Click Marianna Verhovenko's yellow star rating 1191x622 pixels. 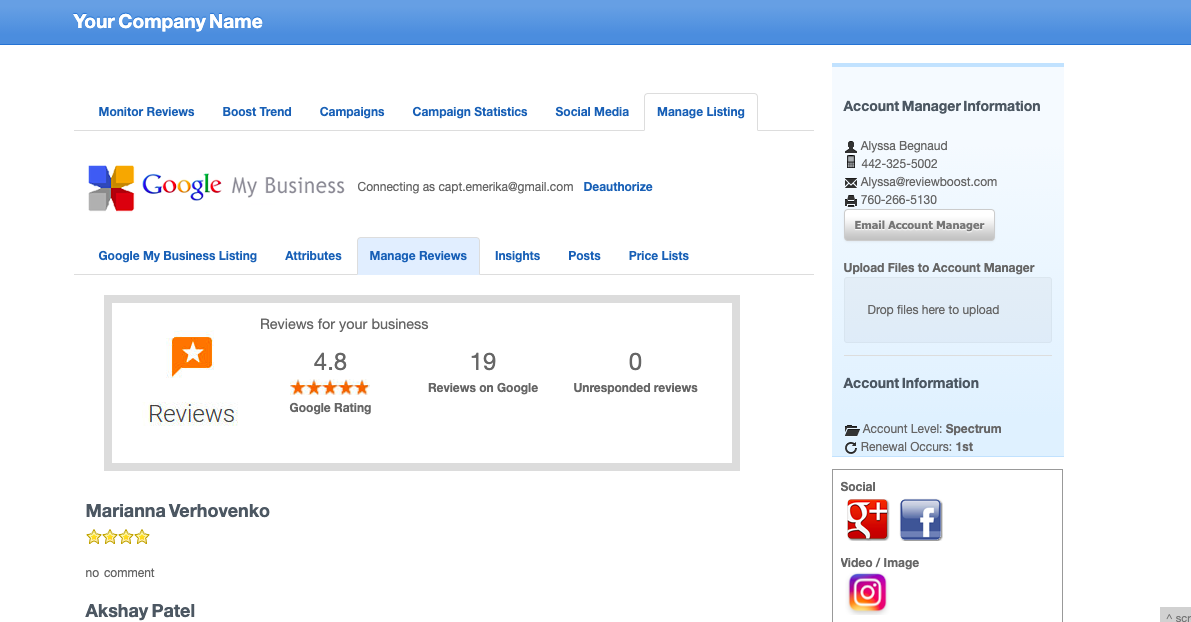click(118, 537)
